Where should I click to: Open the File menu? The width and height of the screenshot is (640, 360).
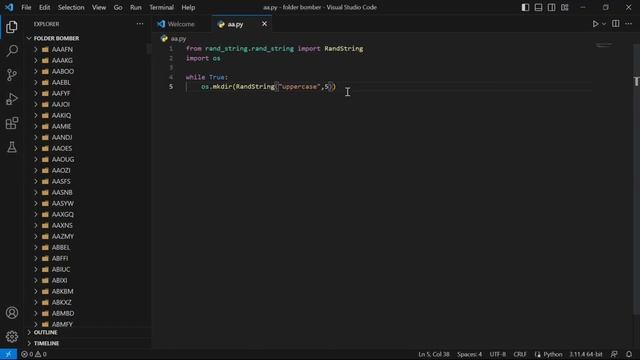click(x=26, y=7)
